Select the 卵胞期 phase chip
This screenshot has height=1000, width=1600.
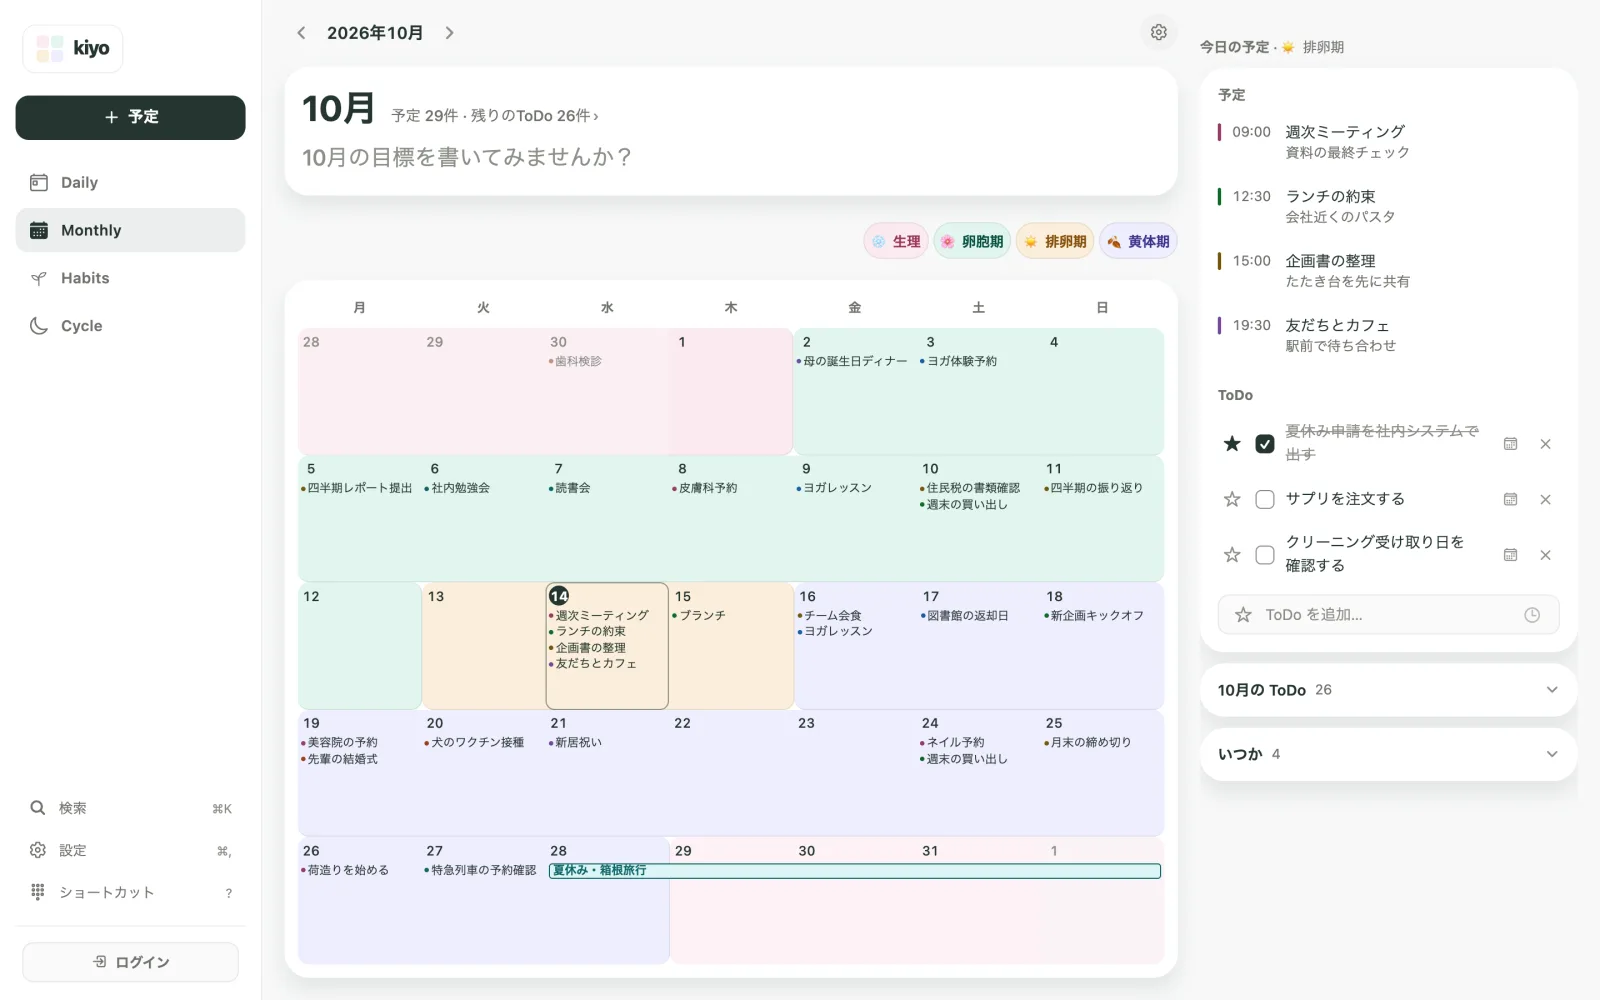click(972, 241)
